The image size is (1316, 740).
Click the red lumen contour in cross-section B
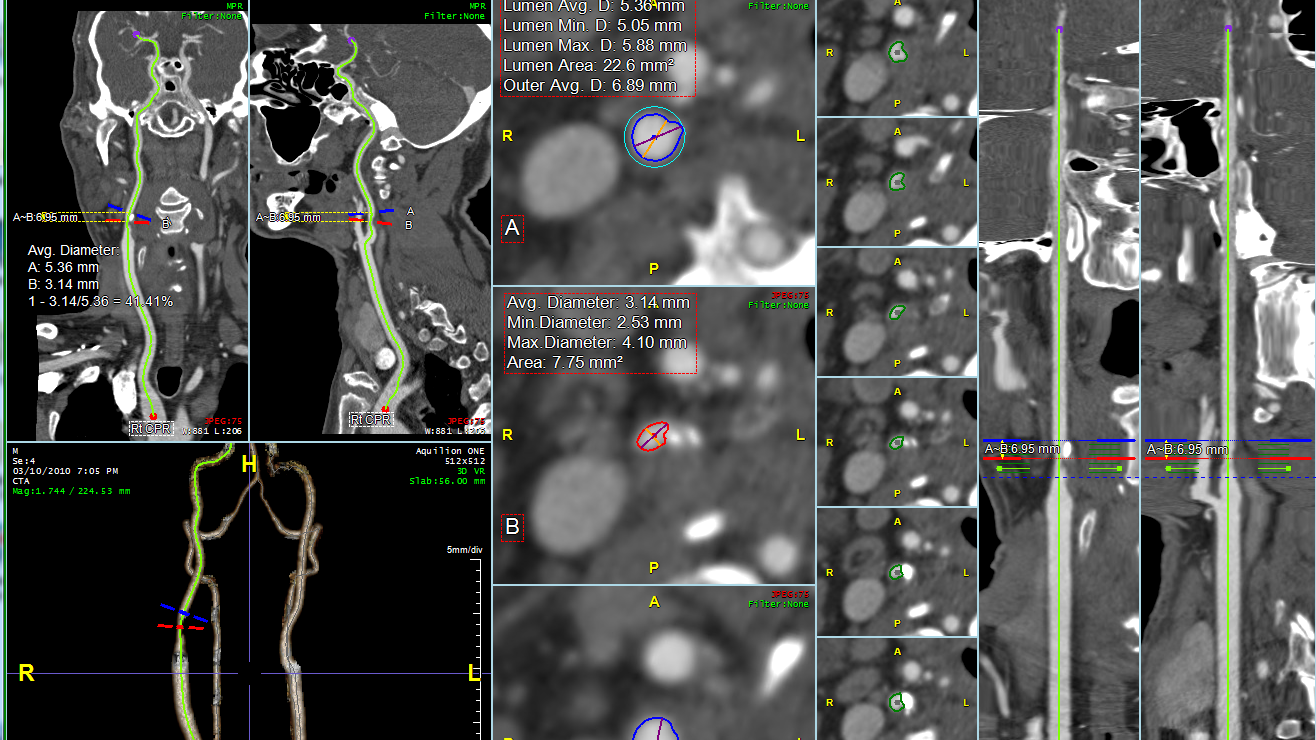653,436
